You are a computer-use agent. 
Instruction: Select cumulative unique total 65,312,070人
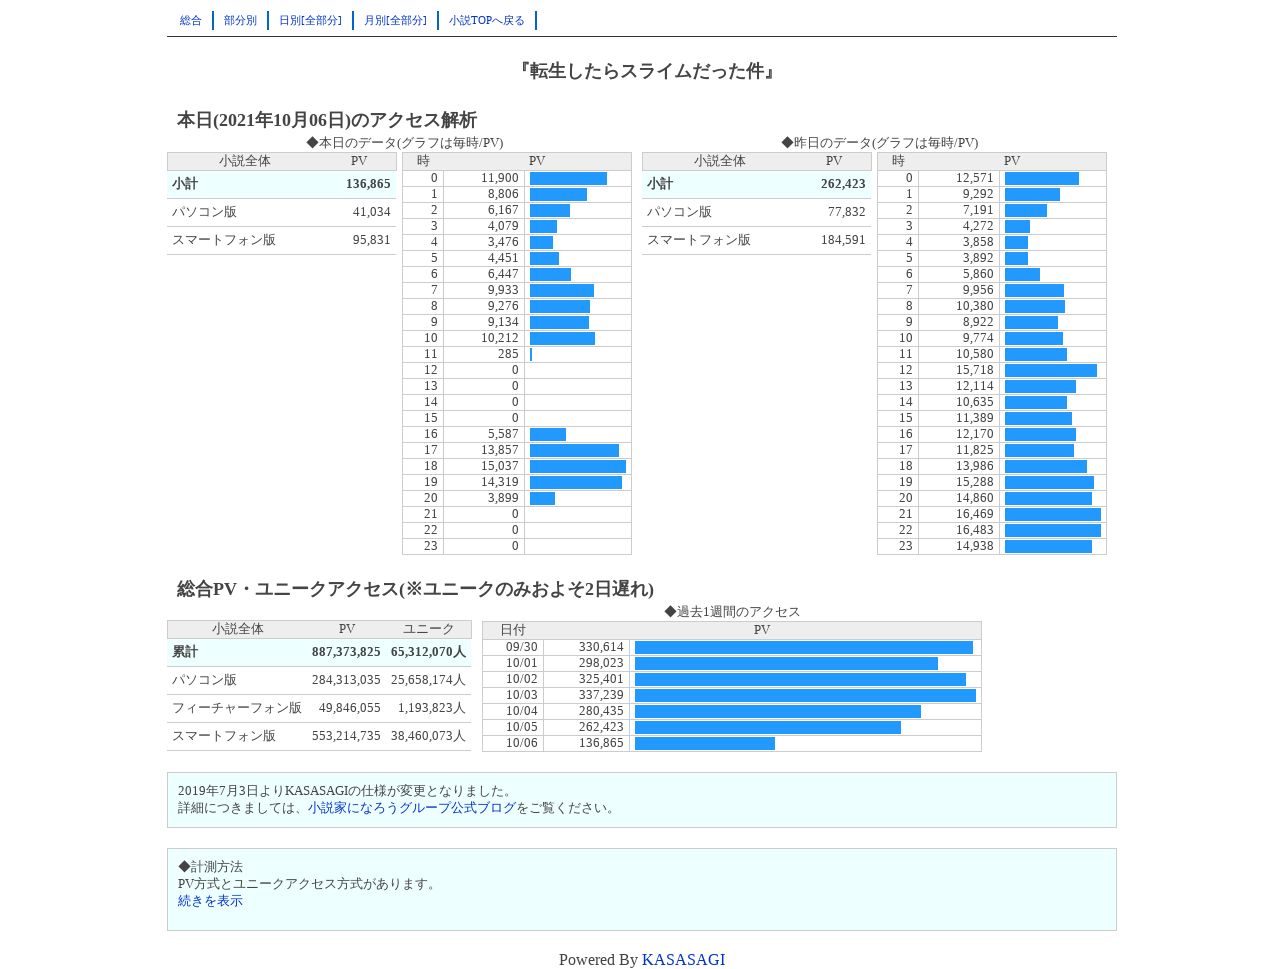click(x=428, y=652)
